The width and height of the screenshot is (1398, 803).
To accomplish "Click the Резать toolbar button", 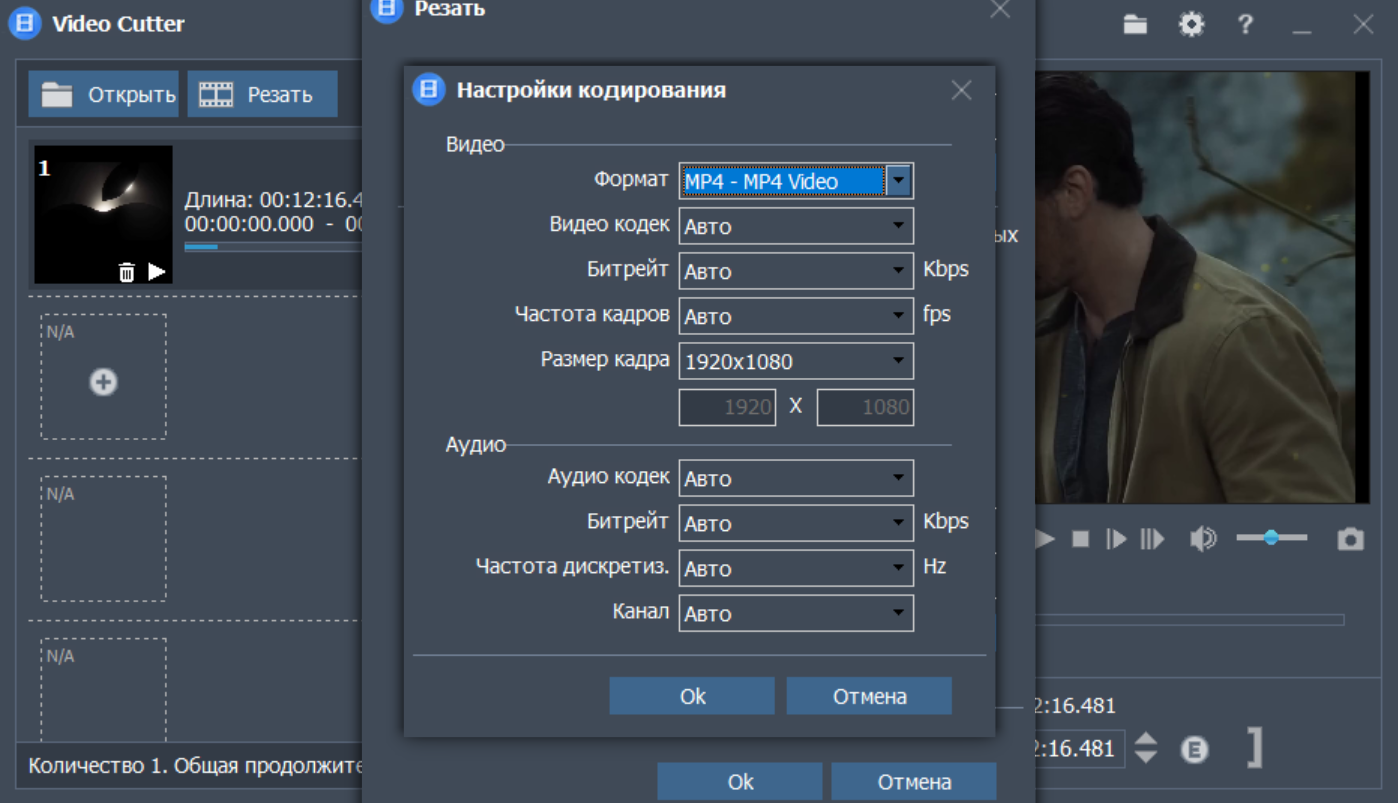I will click(x=262, y=95).
